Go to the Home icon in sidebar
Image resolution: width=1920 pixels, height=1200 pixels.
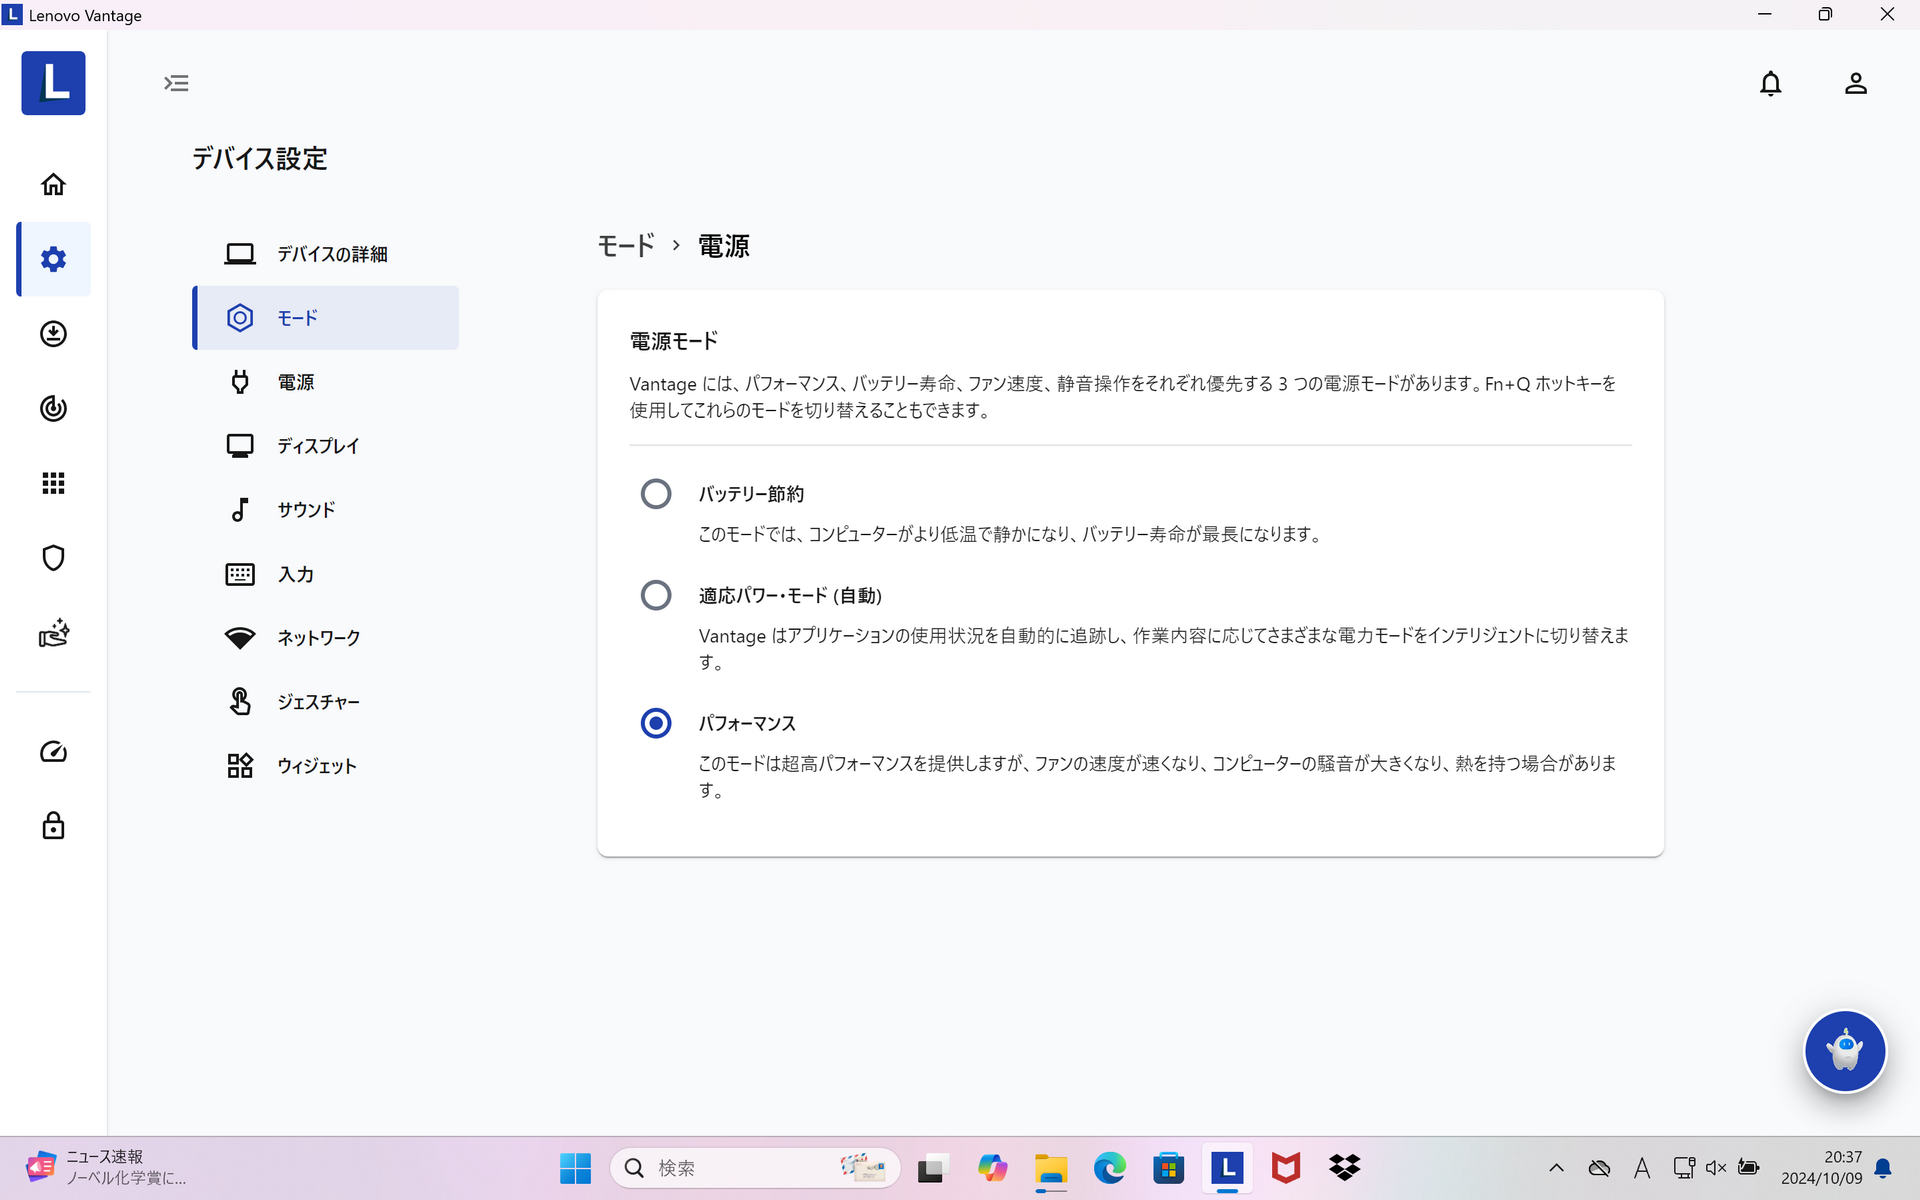[x=53, y=184]
